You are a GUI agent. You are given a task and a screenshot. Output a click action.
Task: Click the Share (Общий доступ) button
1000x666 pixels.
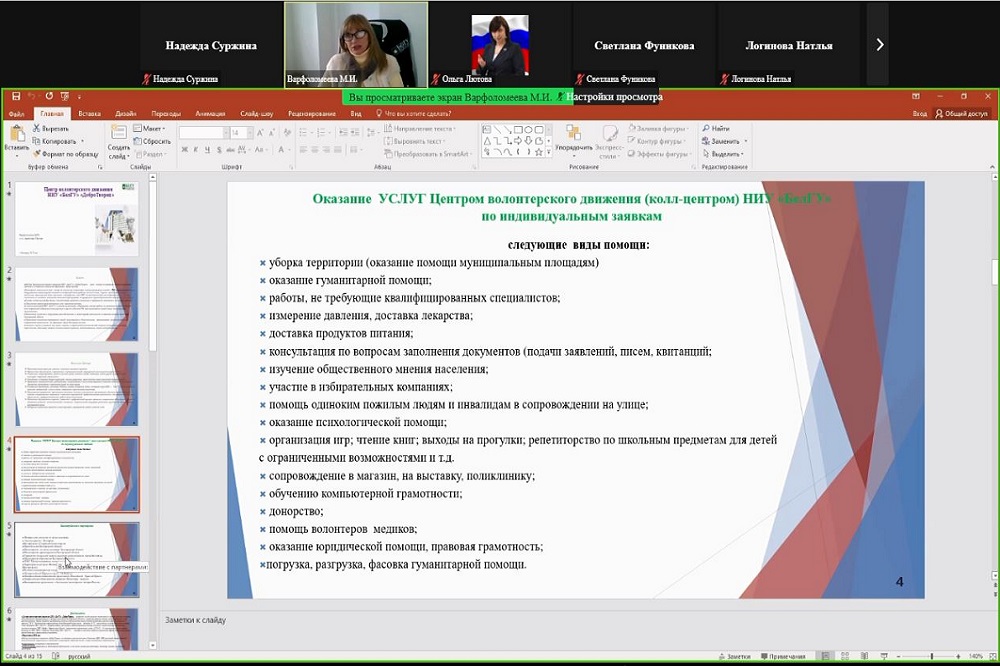[961, 114]
